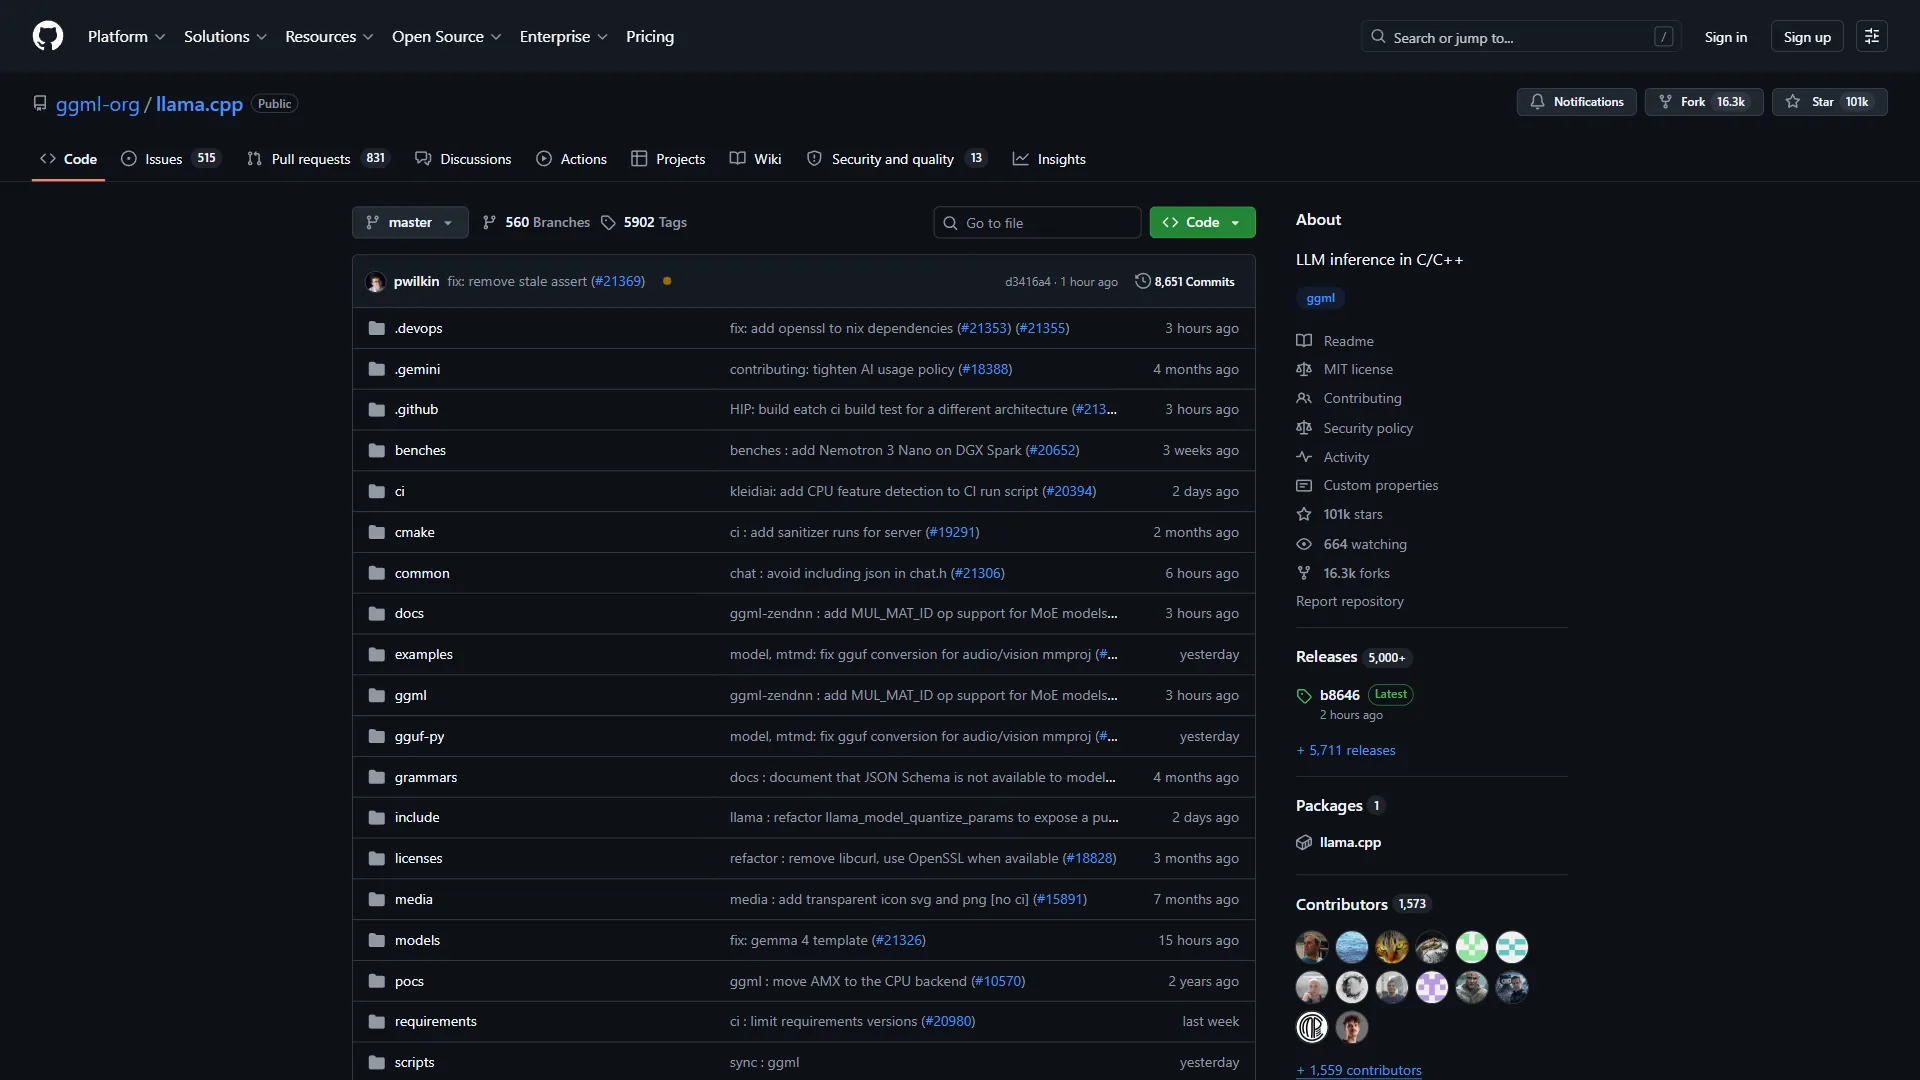View all 8,651 Commits
This screenshot has width=1920, height=1080.
pyautogui.click(x=1185, y=282)
